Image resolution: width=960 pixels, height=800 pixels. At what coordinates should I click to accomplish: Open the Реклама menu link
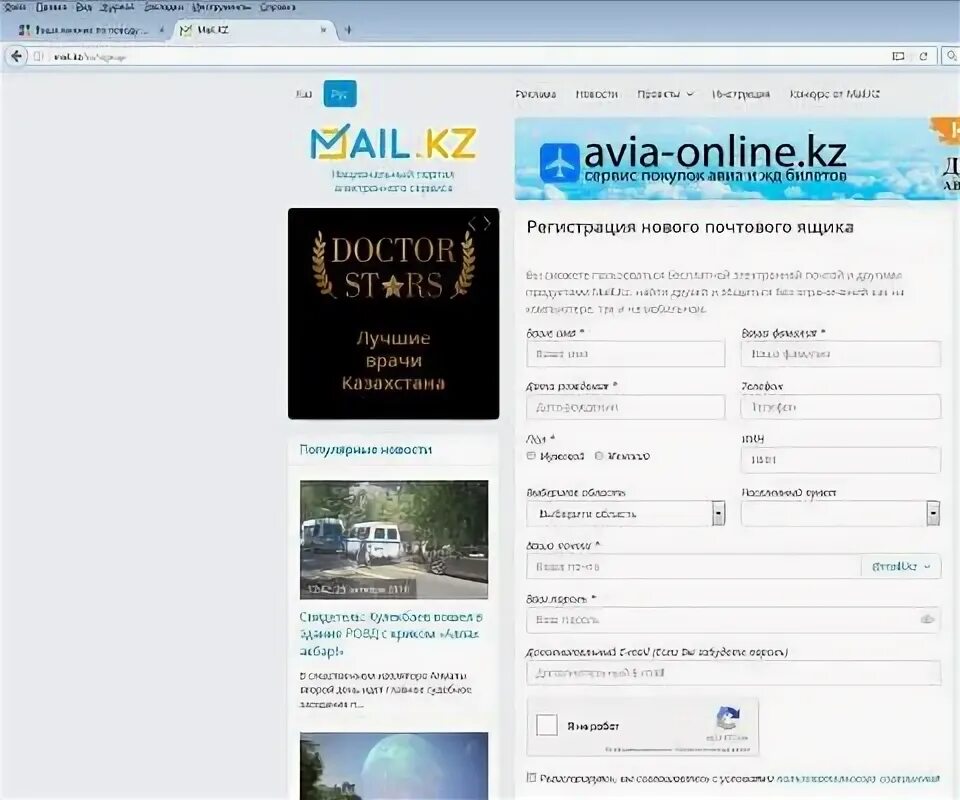click(x=536, y=94)
